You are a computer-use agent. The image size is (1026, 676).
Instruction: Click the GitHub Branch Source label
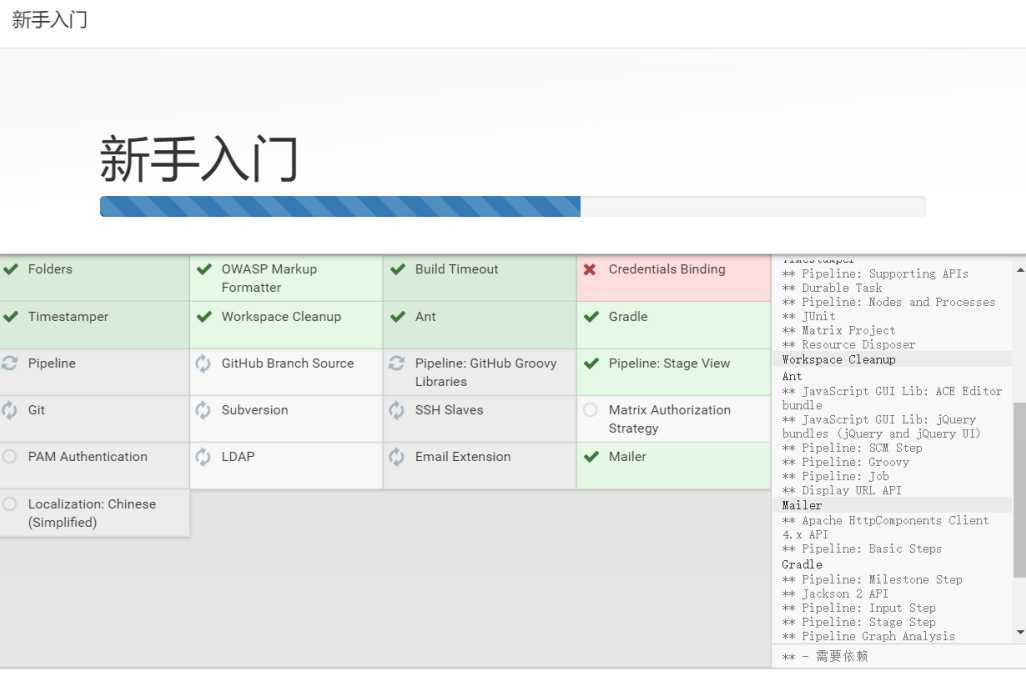[287, 363]
